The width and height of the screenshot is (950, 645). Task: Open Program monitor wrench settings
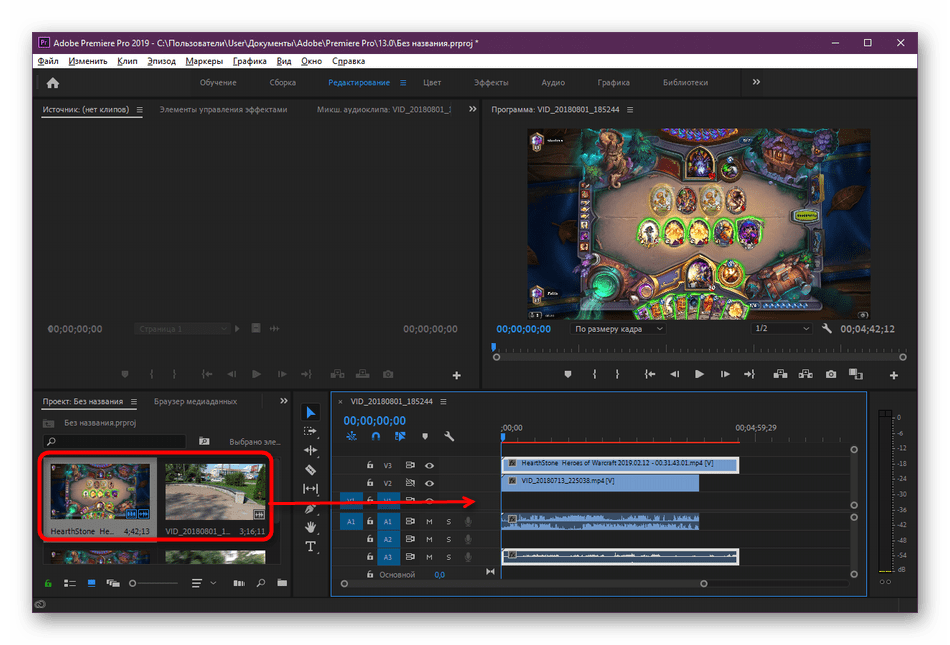click(x=826, y=328)
